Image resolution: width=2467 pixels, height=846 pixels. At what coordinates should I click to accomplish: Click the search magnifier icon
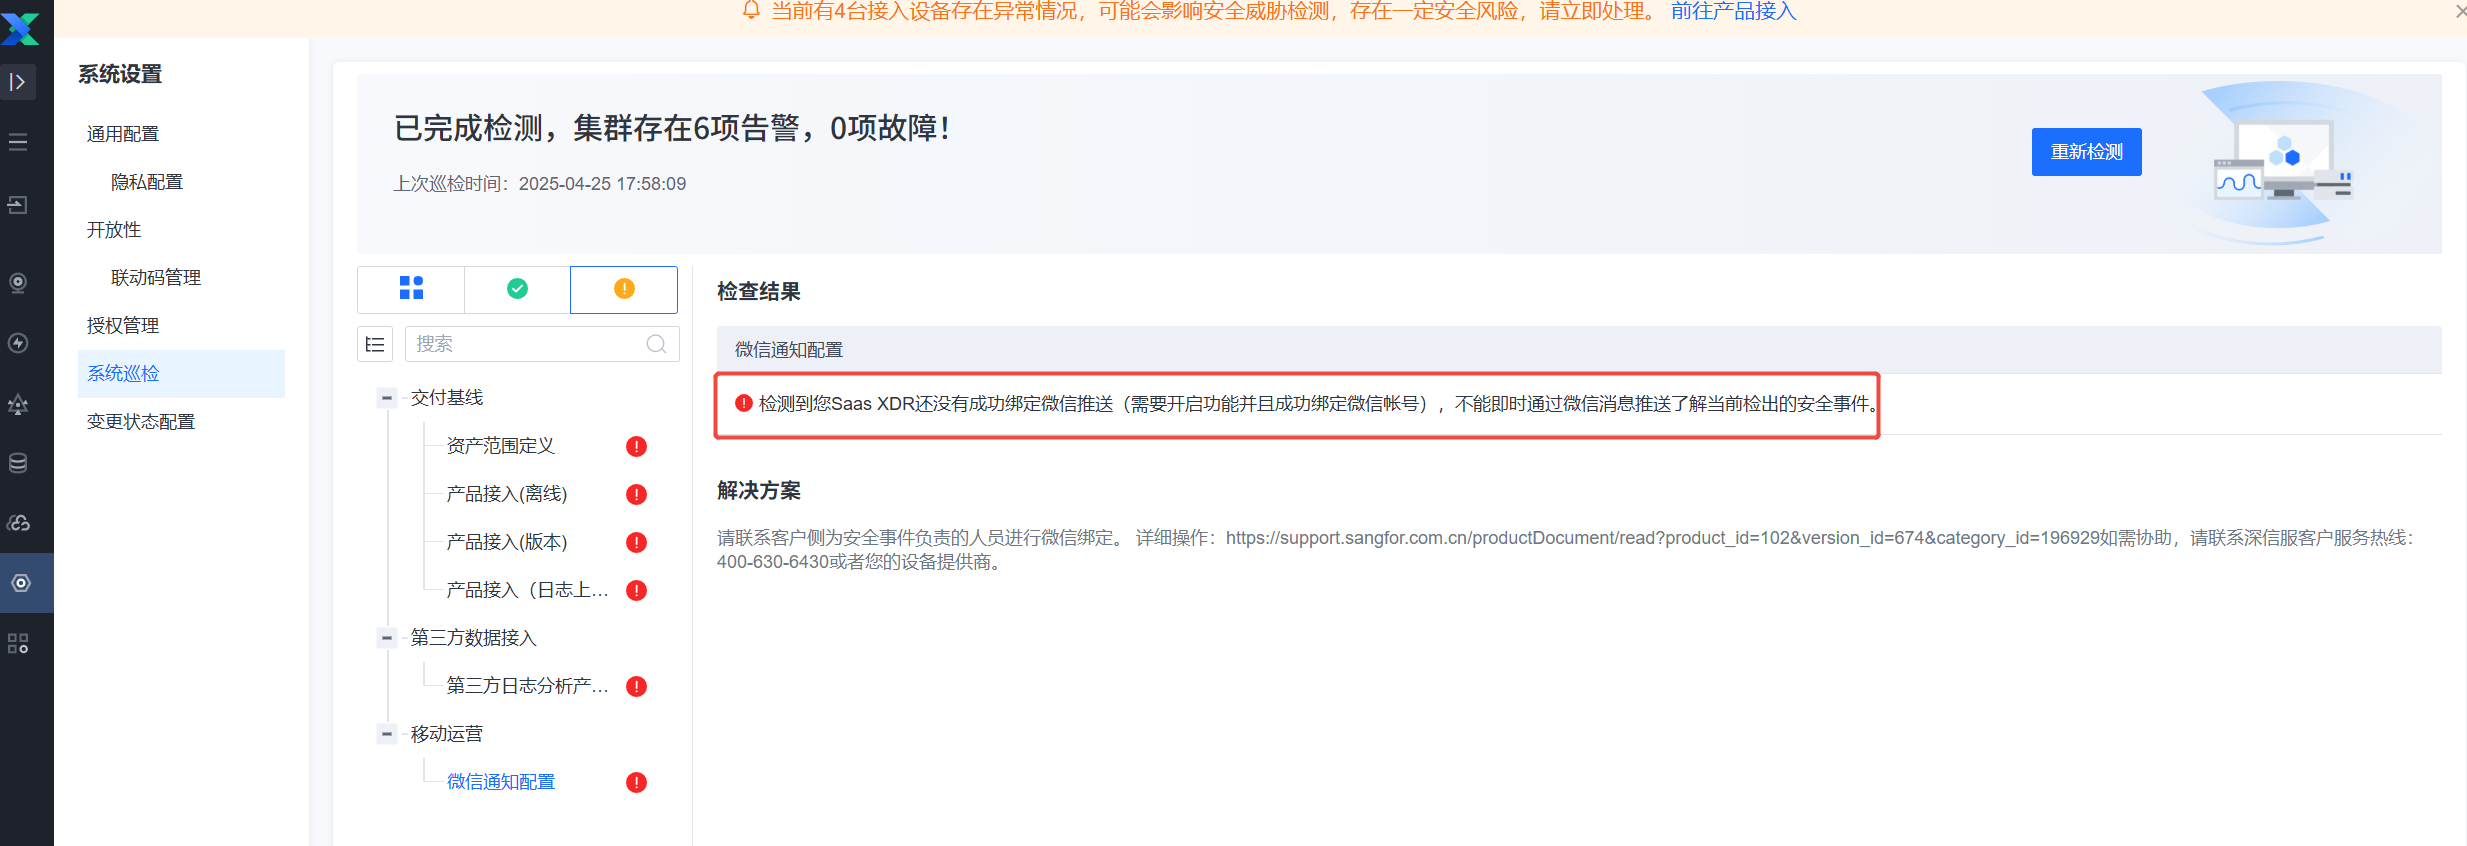tap(656, 344)
